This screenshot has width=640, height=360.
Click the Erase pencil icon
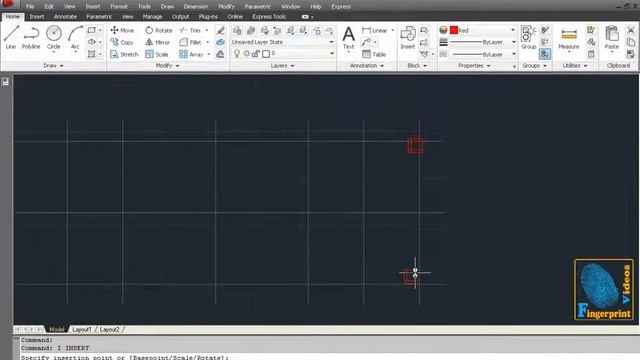tap(220, 30)
